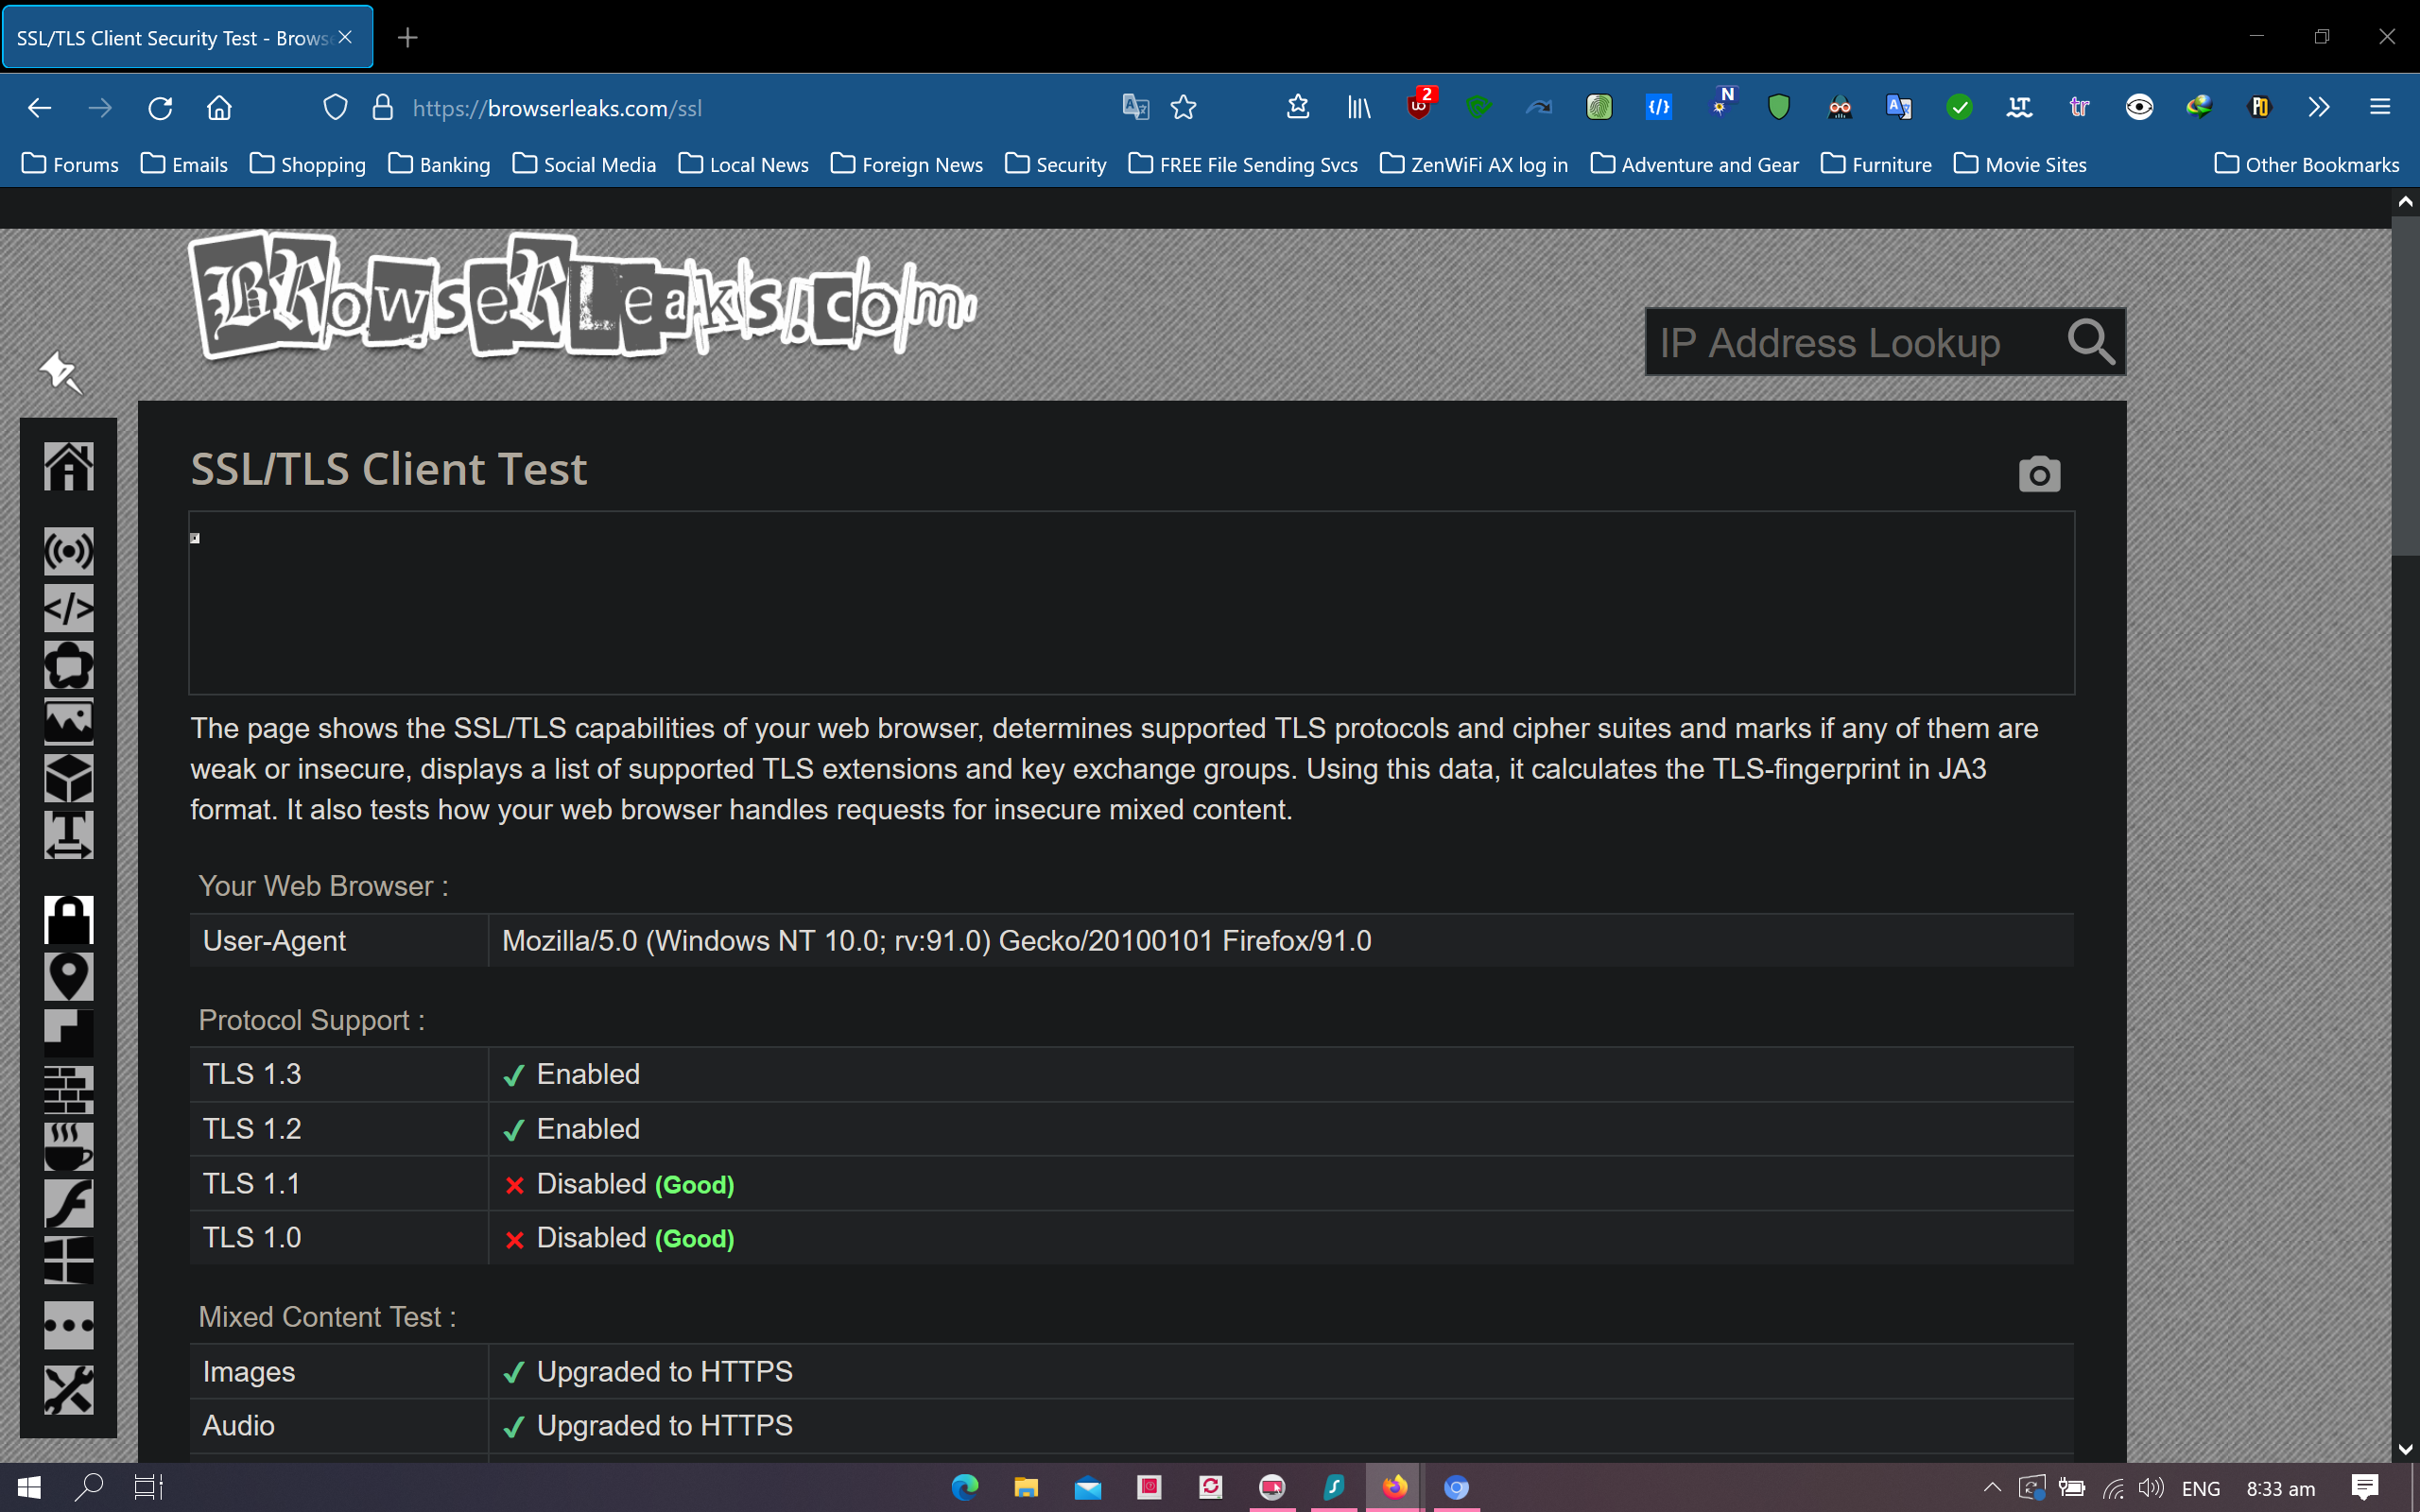Open the Java coffee cup sidebar icon

[x=68, y=1146]
